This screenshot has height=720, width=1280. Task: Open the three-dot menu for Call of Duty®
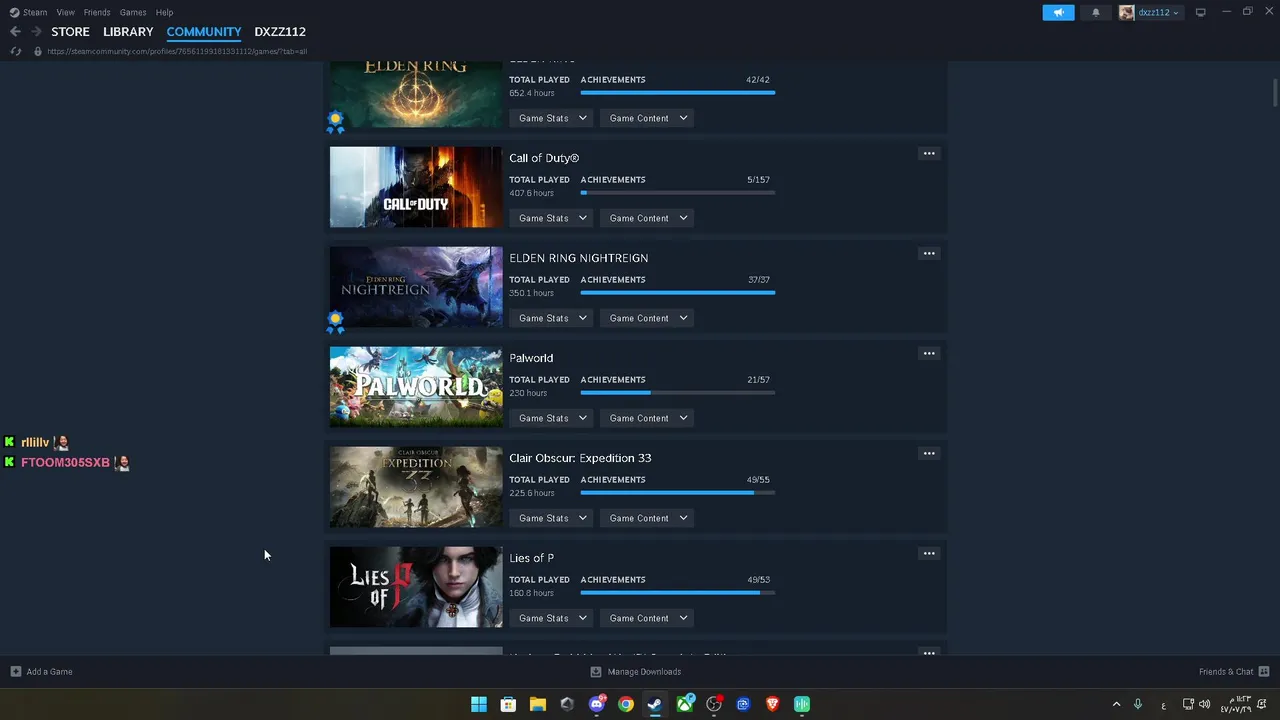929,154
